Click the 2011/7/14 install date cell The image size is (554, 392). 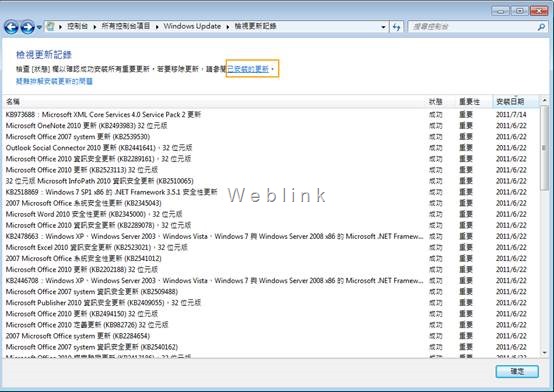point(511,115)
